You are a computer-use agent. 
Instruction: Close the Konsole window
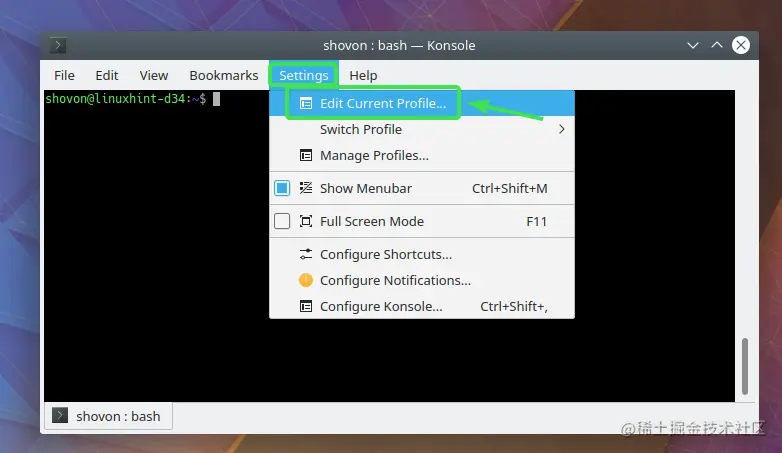(x=741, y=45)
